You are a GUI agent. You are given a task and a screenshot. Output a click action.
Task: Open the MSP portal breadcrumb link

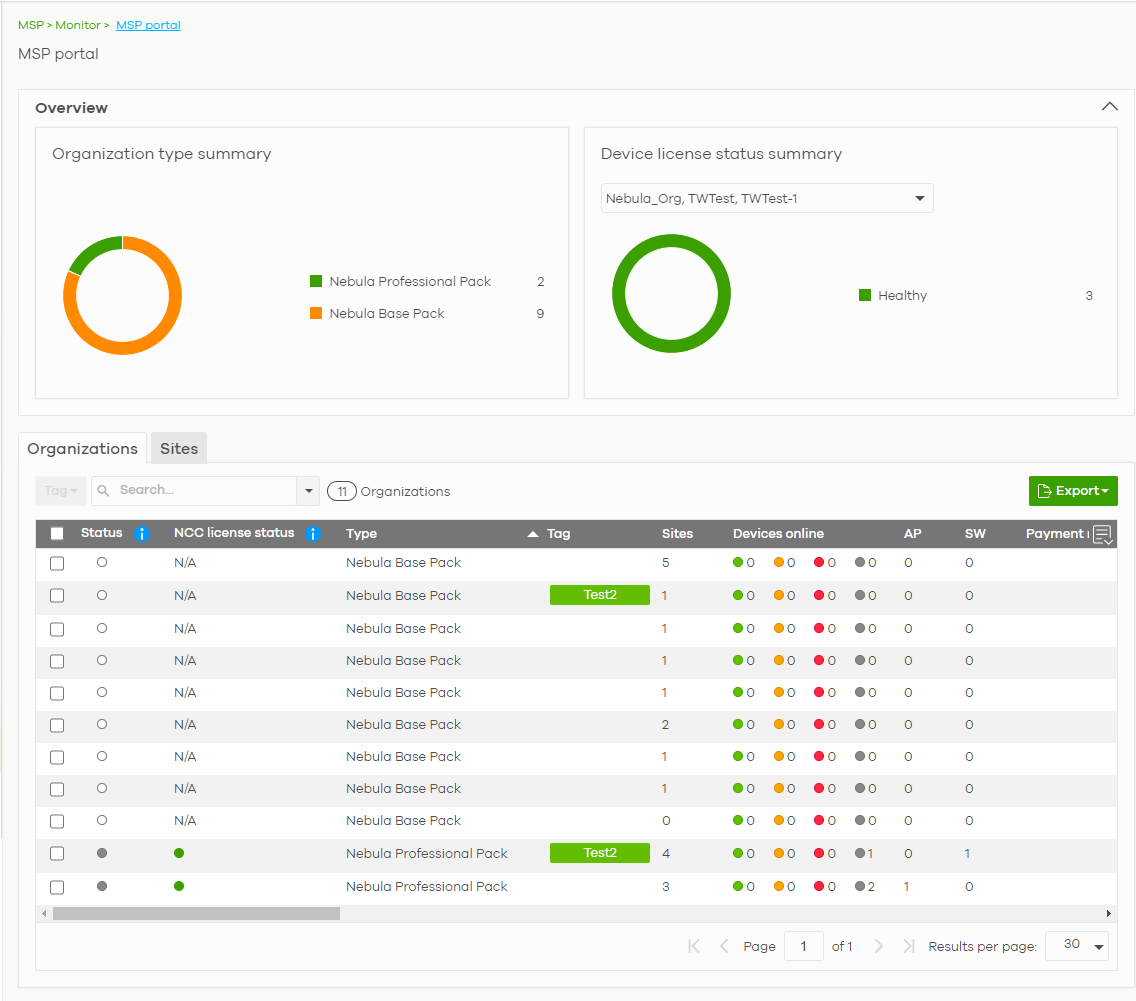[x=148, y=25]
